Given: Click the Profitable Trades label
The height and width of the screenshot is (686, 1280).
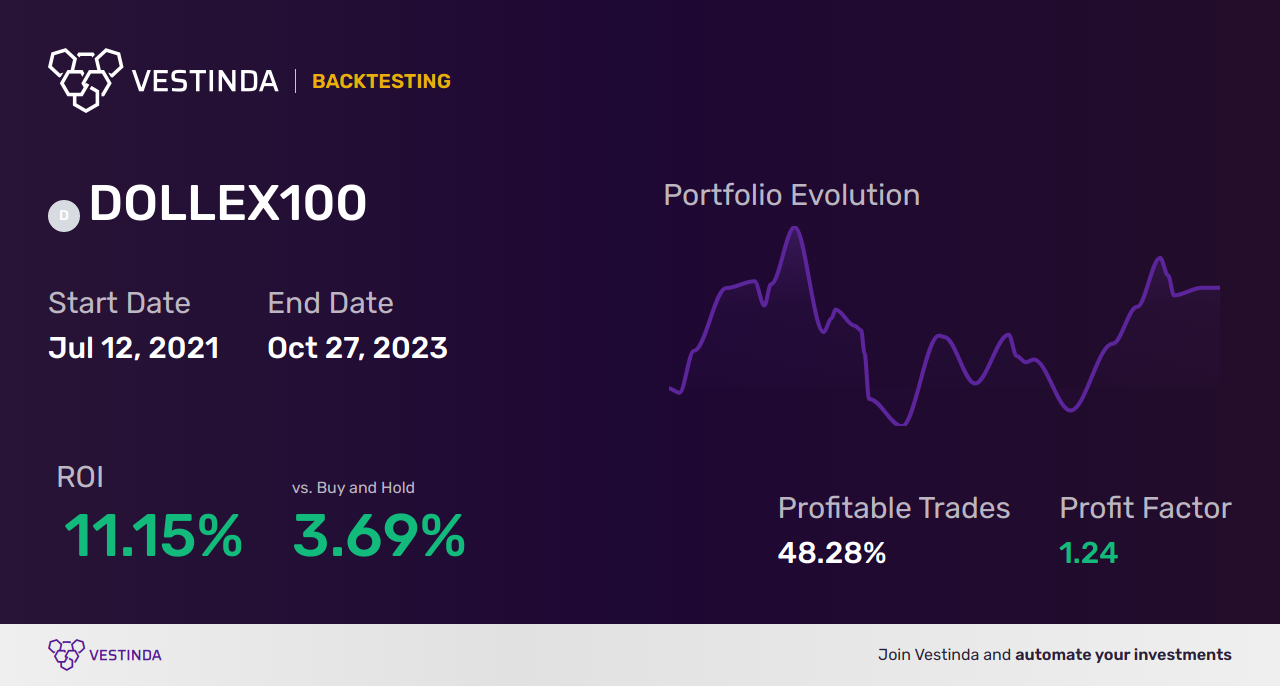Looking at the screenshot, I should [x=894, y=508].
